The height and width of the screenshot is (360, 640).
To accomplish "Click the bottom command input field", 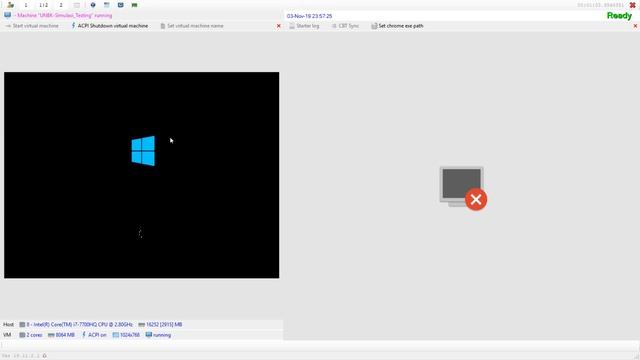I will point(320,345).
